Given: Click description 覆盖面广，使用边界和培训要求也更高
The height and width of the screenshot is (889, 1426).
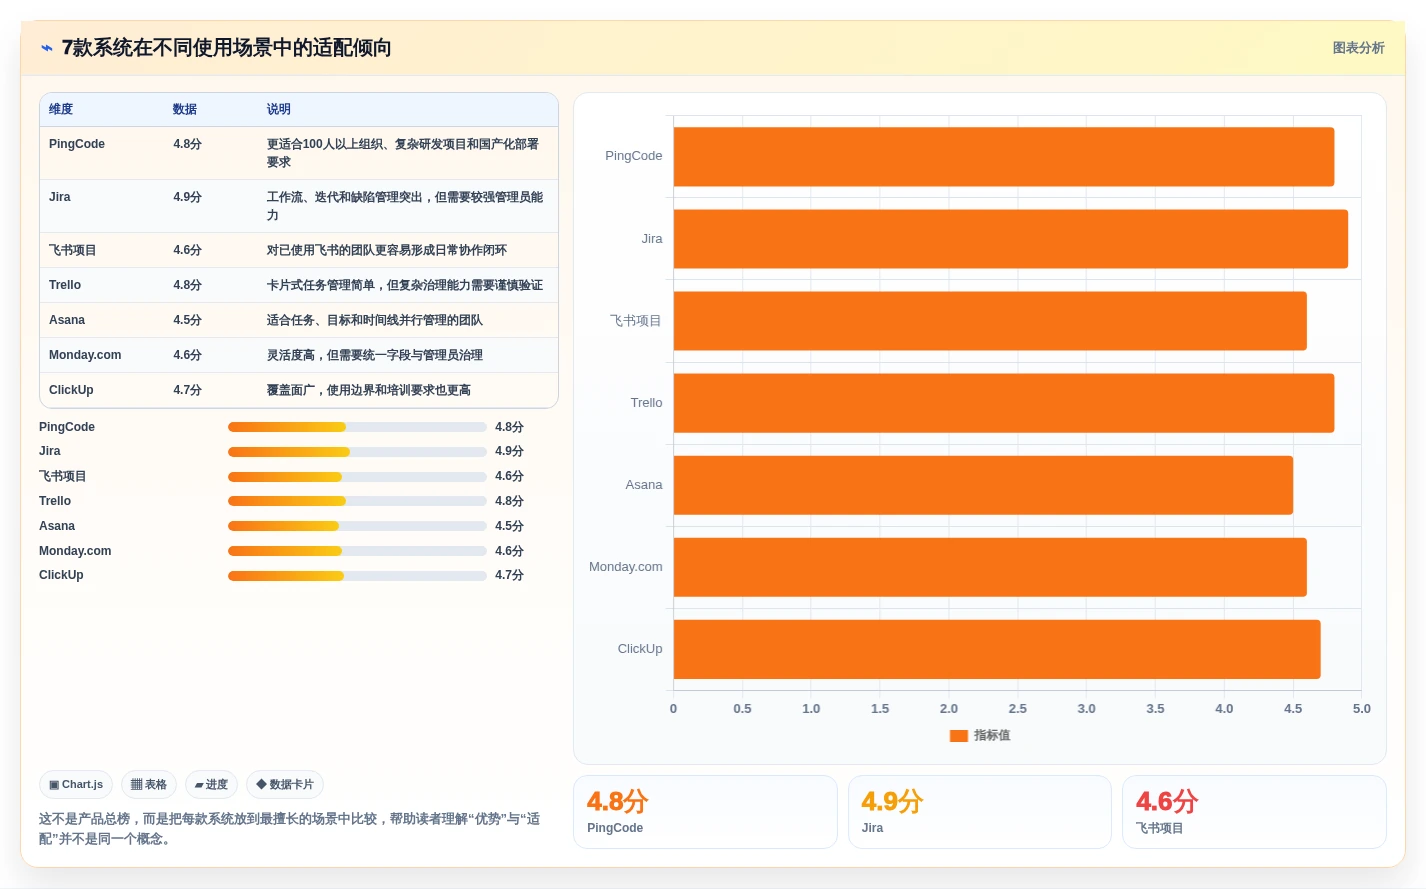Looking at the screenshot, I should (368, 390).
